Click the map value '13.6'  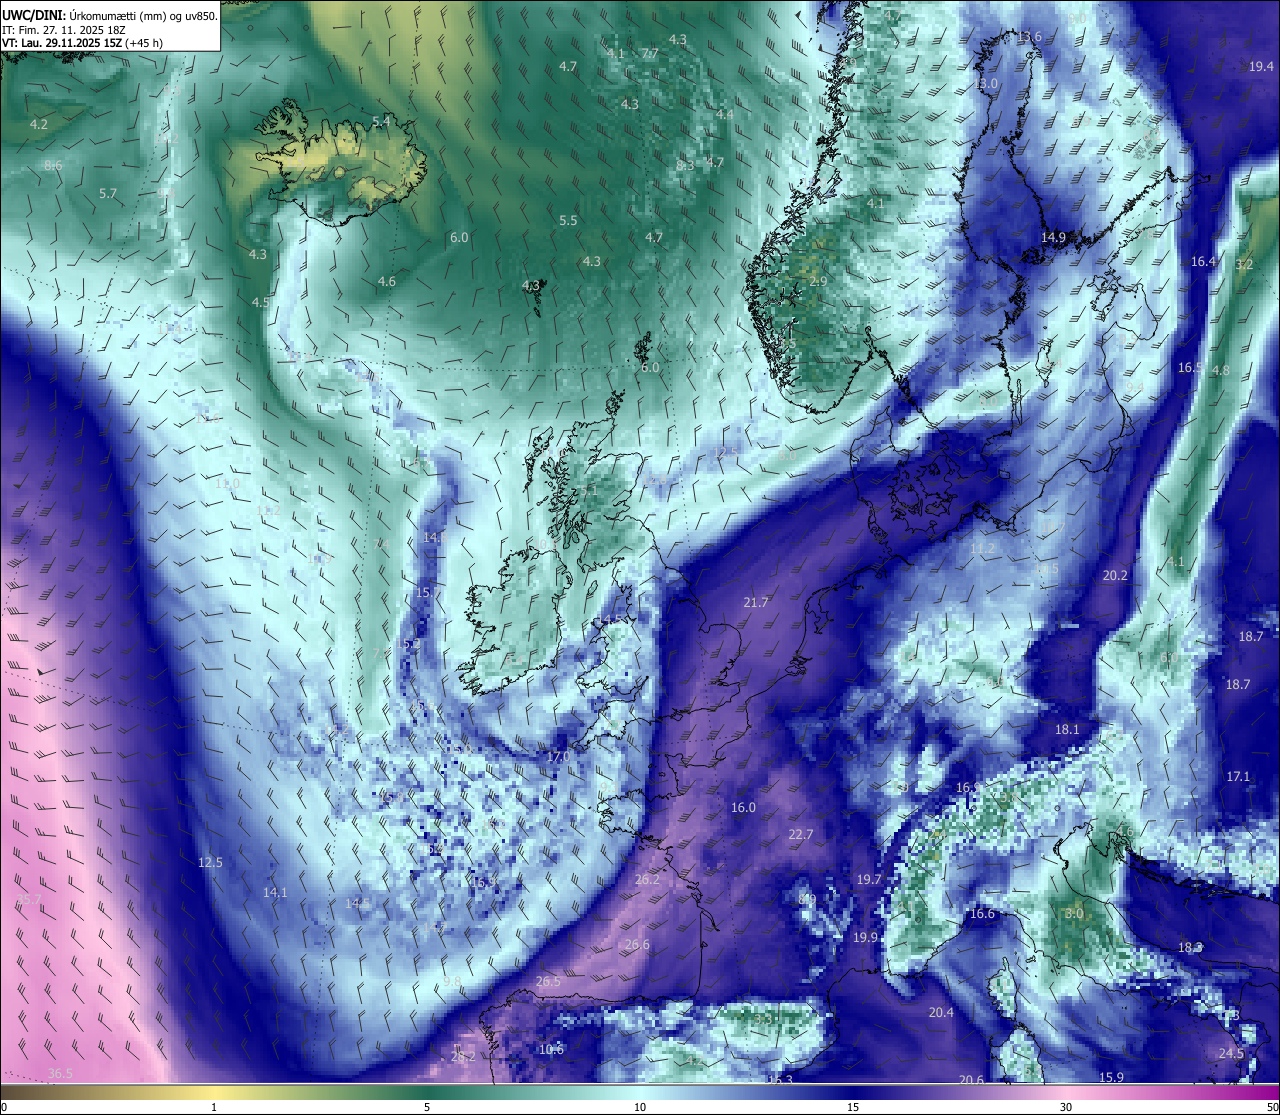coord(1029,37)
